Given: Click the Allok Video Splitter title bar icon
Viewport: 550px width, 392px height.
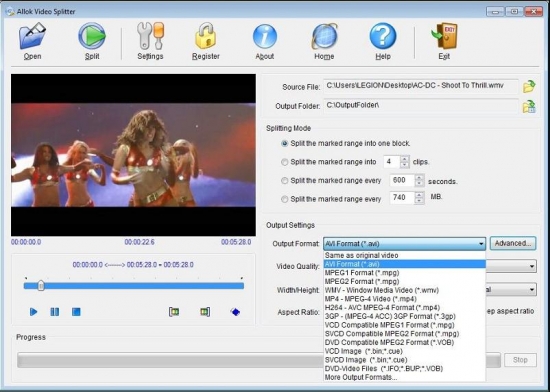Looking at the screenshot, I should pyautogui.click(x=10, y=11).
